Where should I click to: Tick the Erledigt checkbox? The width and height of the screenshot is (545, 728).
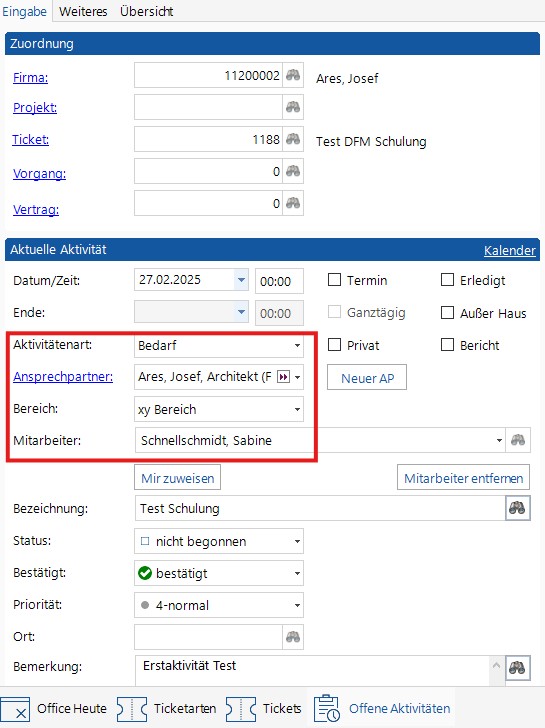447,280
